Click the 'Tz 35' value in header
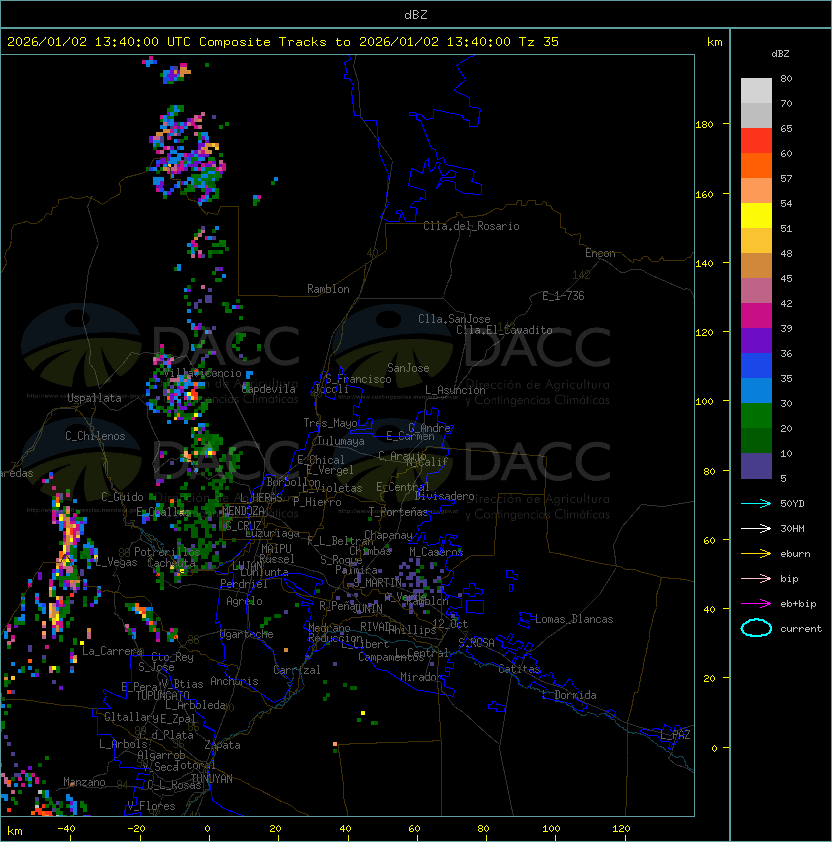 click(x=539, y=42)
